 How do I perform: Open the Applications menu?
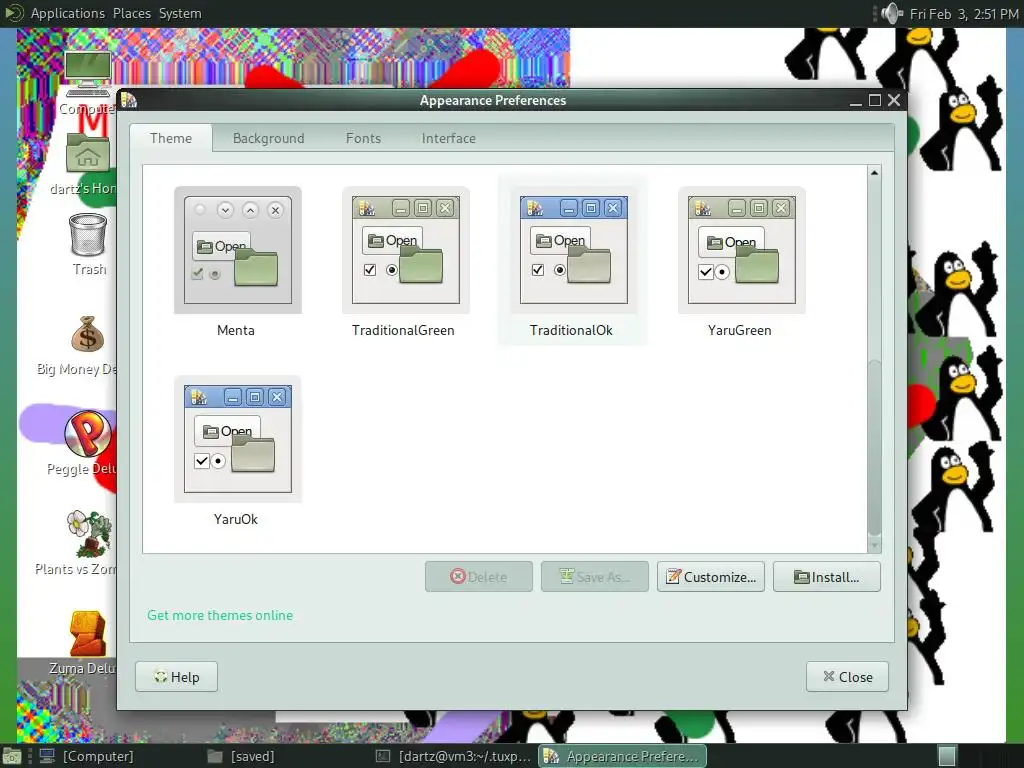point(68,13)
